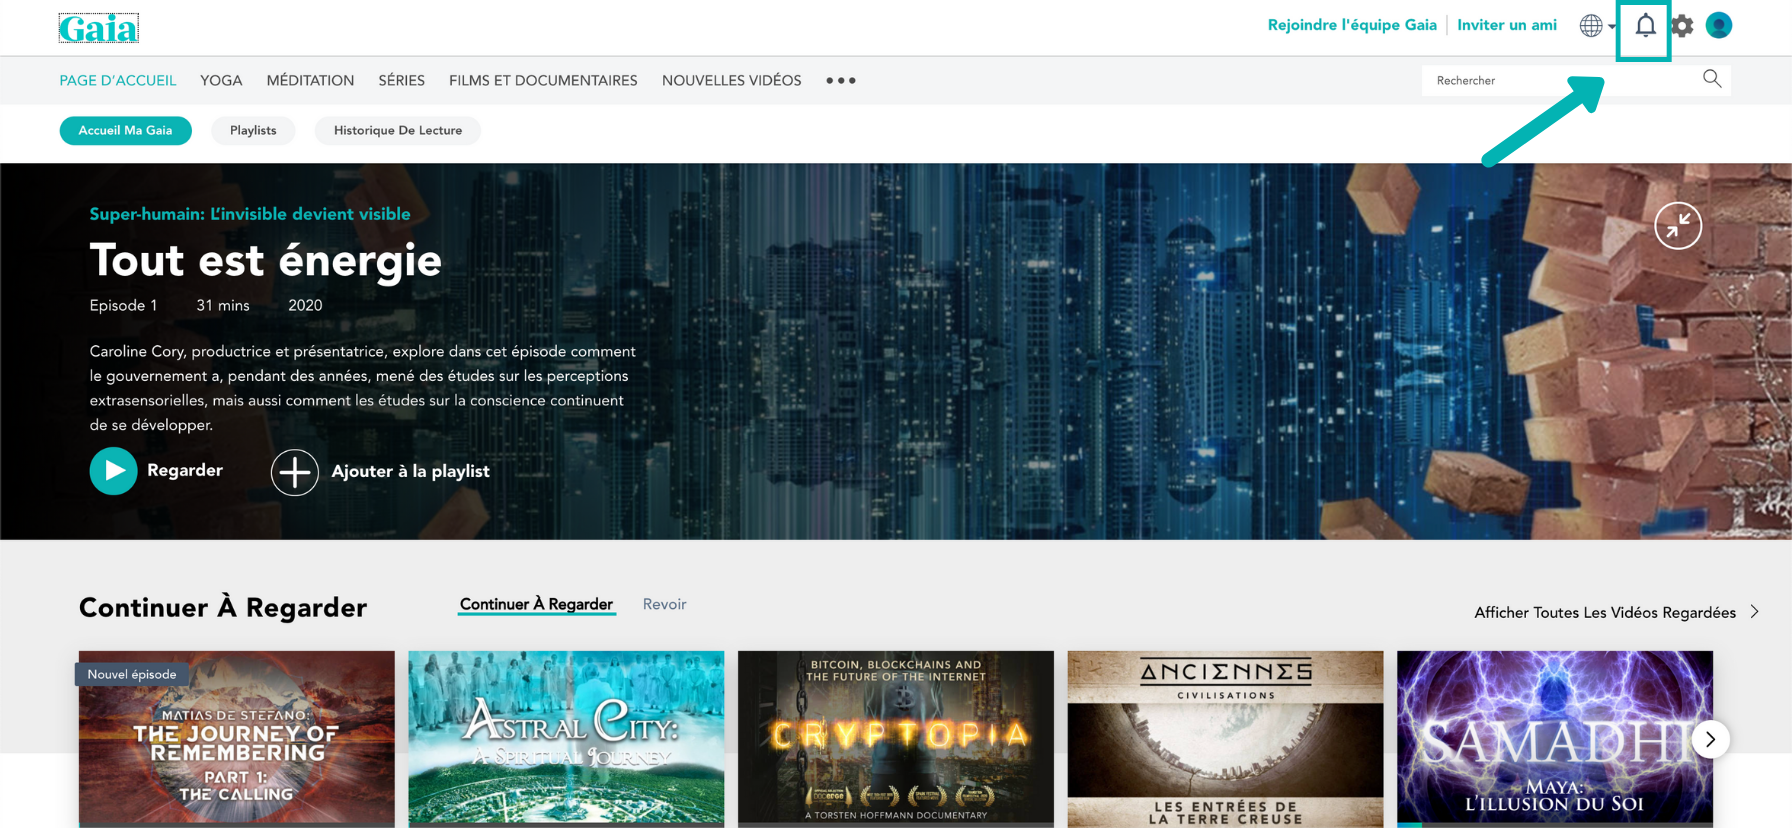Open the language globe dropdown
The height and width of the screenshot is (828, 1792).
pos(1597,26)
